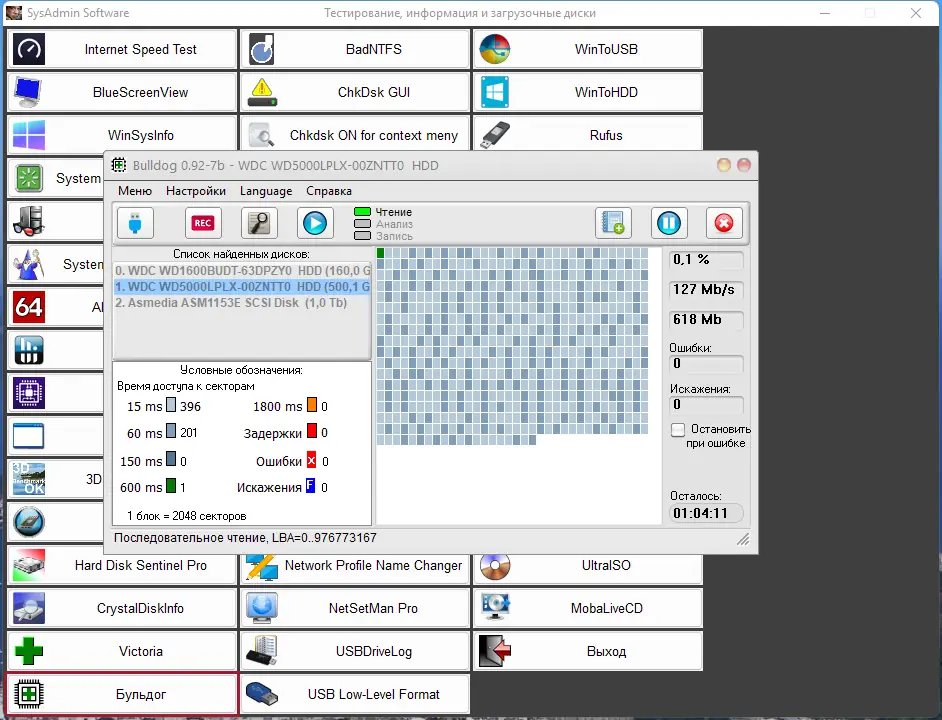Click the 15 ms color swatch in legend
The width and height of the screenshot is (942, 720).
[171, 404]
